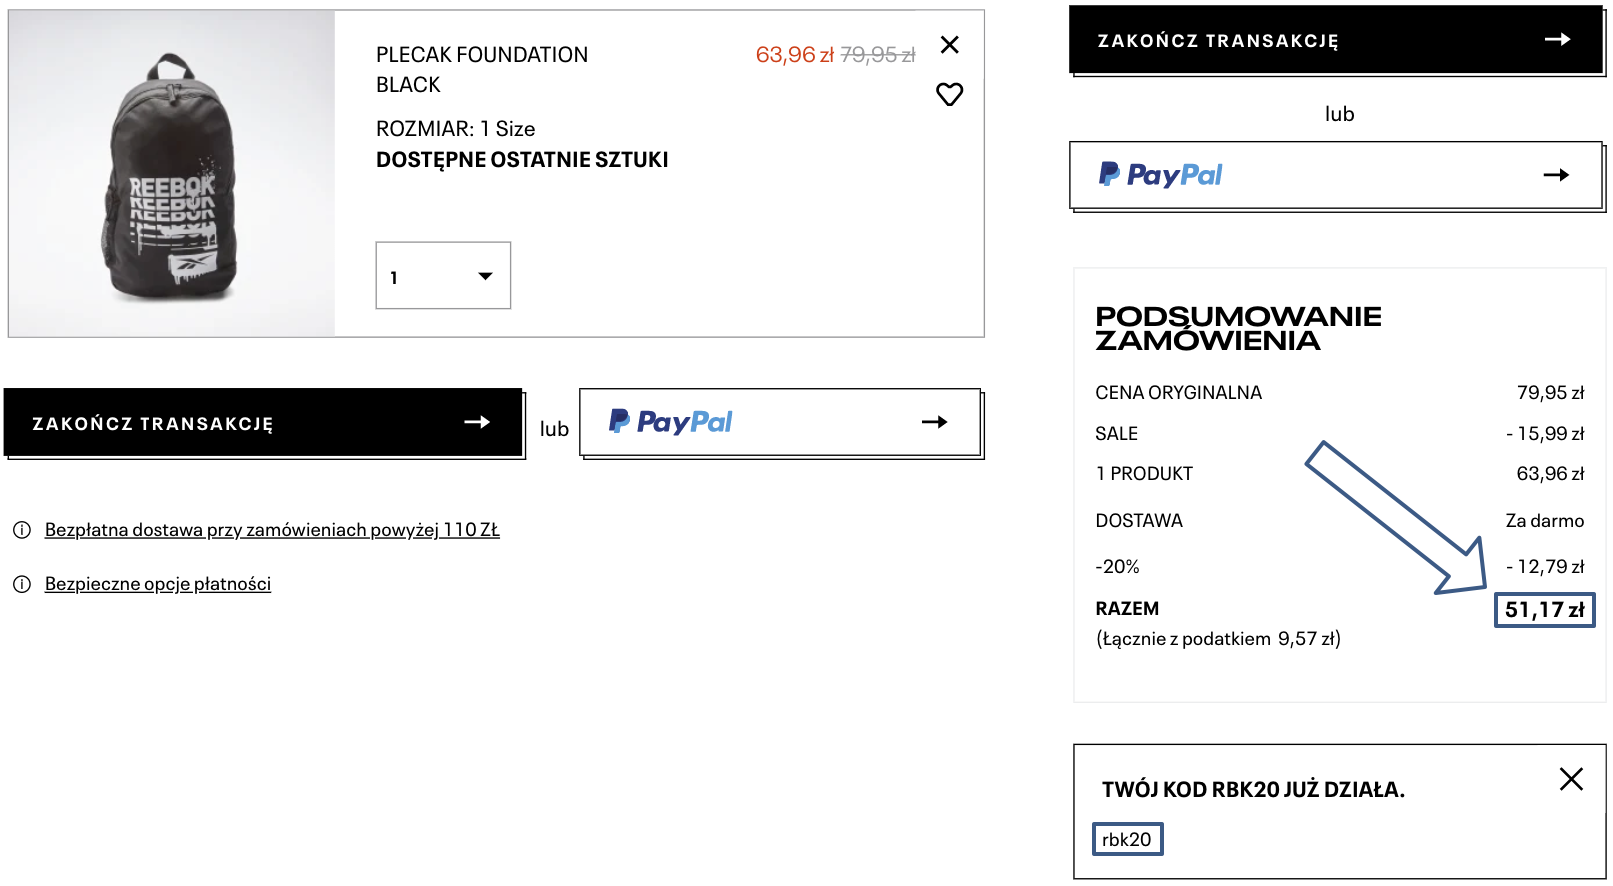Click the Reebok backpack product thumbnail
The height and width of the screenshot is (886, 1613).
[x=172, y=174]
